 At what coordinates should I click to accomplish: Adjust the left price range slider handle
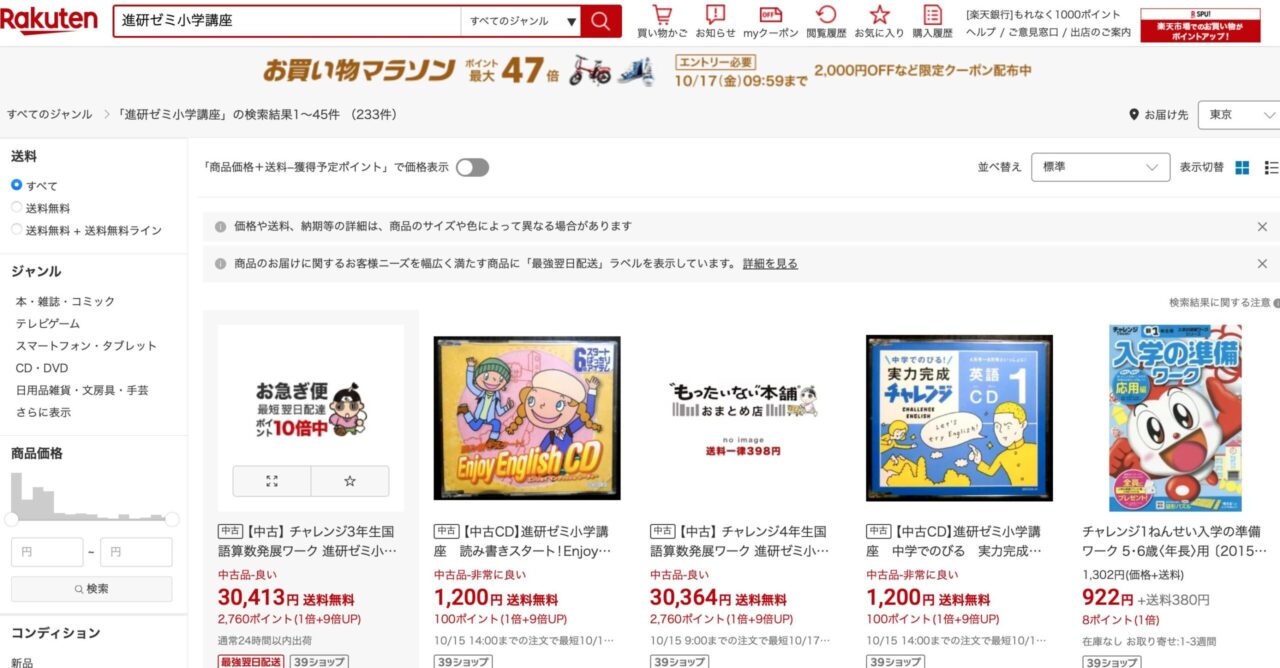click(x=12, y=519)
